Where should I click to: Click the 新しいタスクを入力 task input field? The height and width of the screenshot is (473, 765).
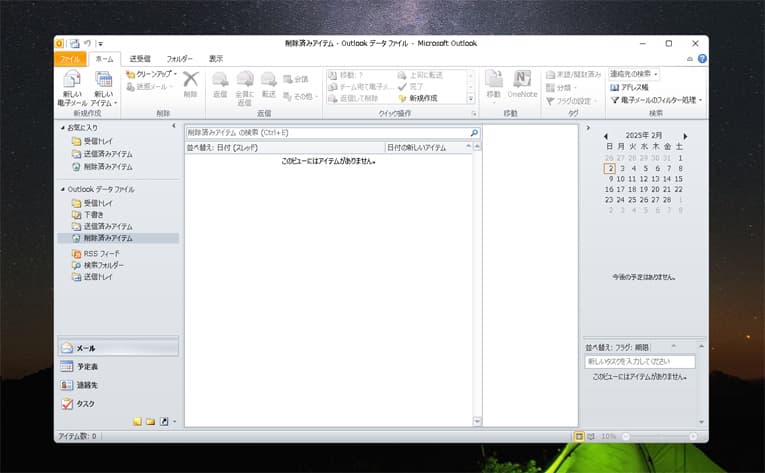(x=640, y=361)
